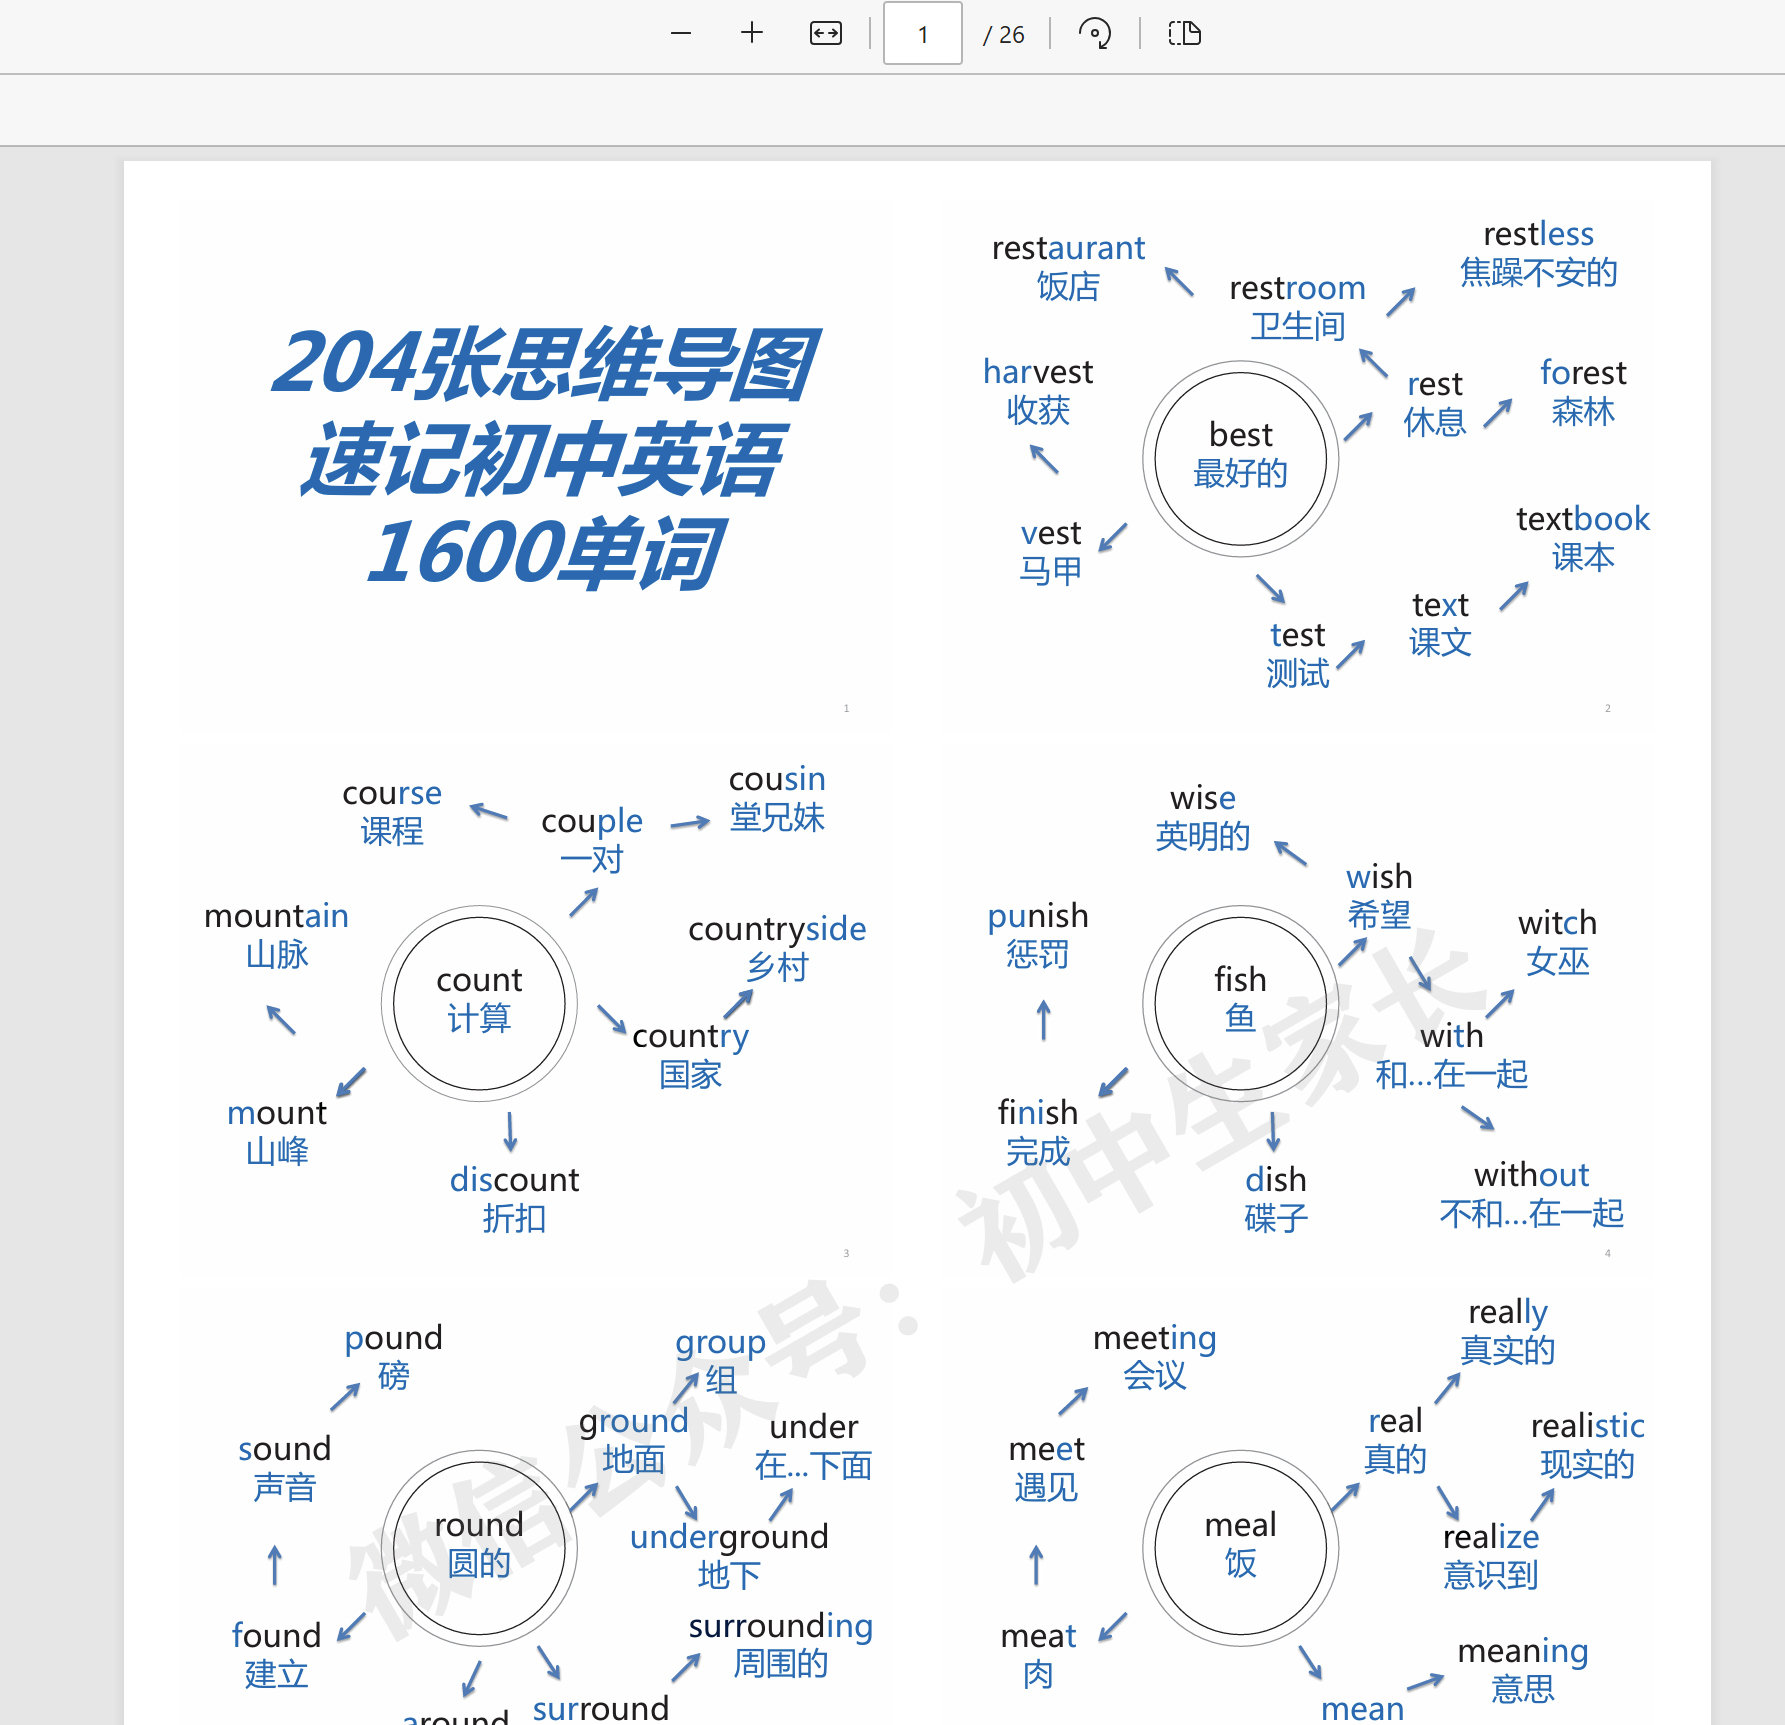Click the zoom out minus icon
Image resolution: width=1785 pixels, height=1725 pixels.
coord(681,34)
